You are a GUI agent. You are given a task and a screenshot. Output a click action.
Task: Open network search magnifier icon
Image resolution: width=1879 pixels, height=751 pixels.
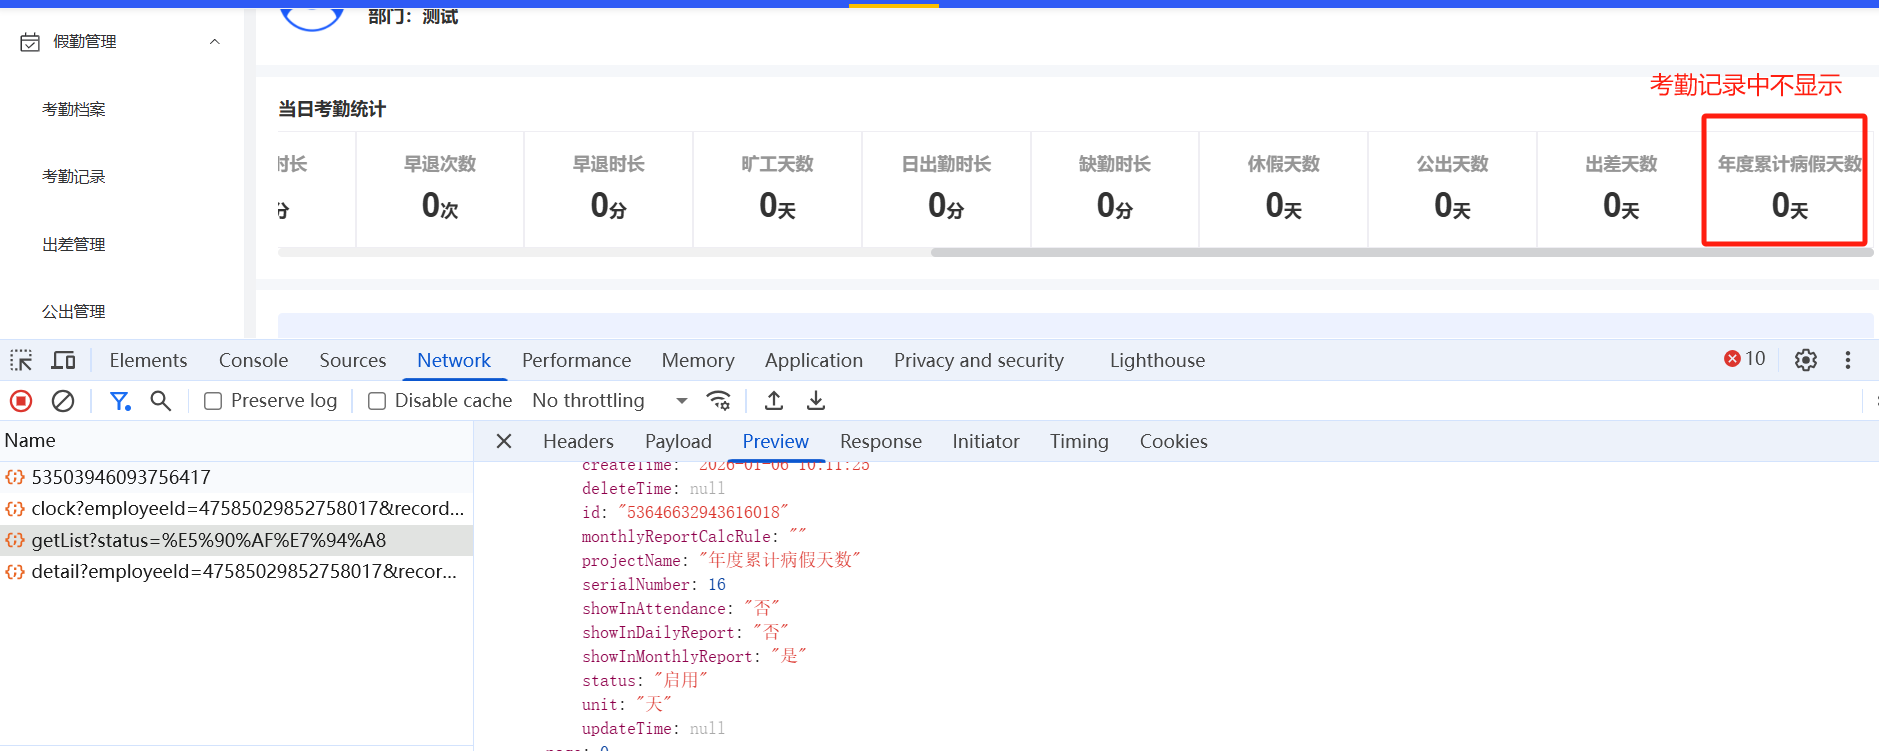tap(160, 401)
